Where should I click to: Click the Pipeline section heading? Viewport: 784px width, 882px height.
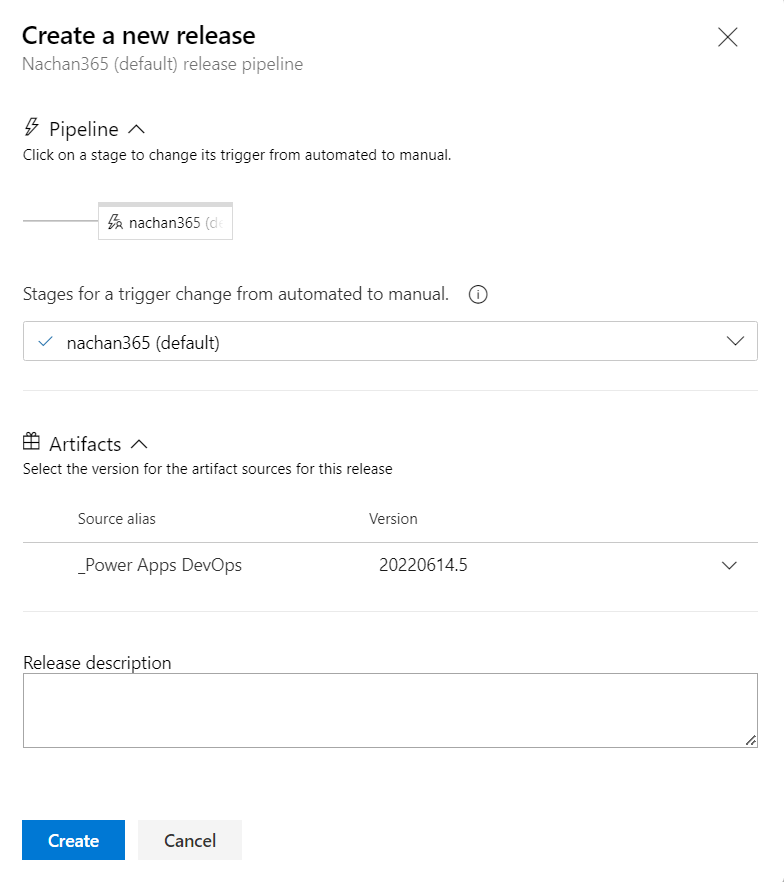point(84,129)
